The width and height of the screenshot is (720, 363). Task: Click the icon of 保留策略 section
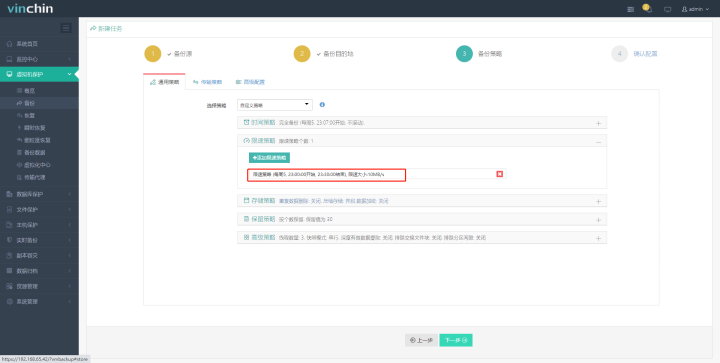point(246,219)
